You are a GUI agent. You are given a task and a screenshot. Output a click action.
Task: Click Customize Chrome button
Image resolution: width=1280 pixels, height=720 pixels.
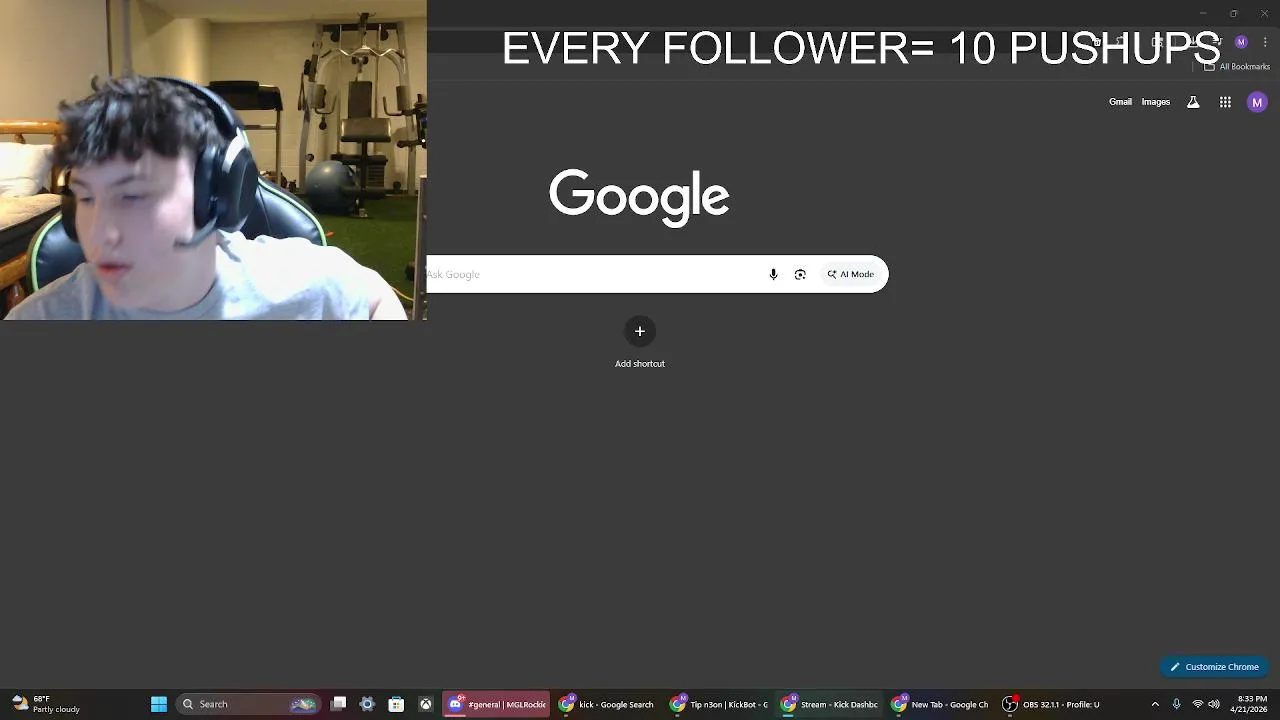(1215, 667)
